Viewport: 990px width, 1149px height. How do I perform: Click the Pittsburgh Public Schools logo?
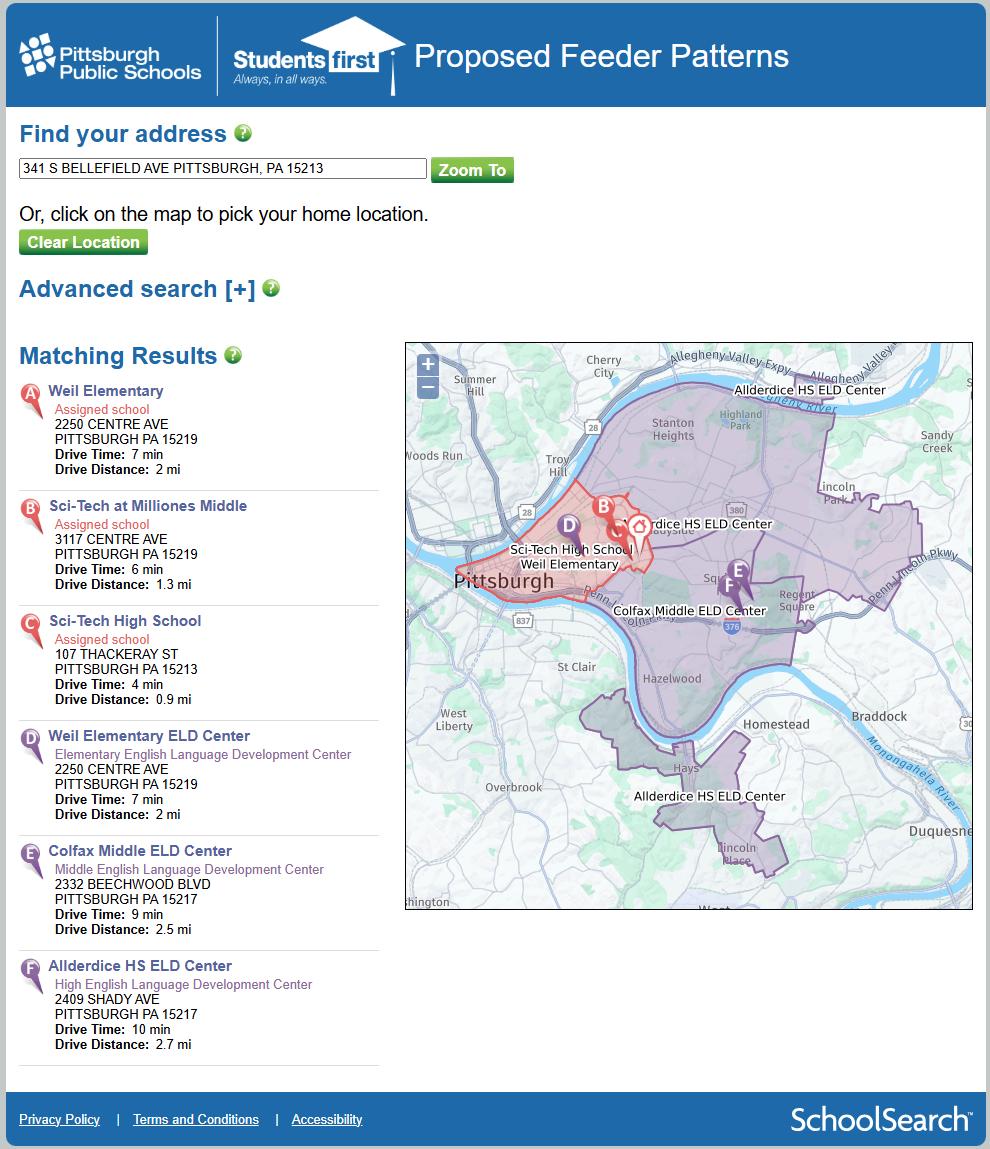[x=110, y=56]
